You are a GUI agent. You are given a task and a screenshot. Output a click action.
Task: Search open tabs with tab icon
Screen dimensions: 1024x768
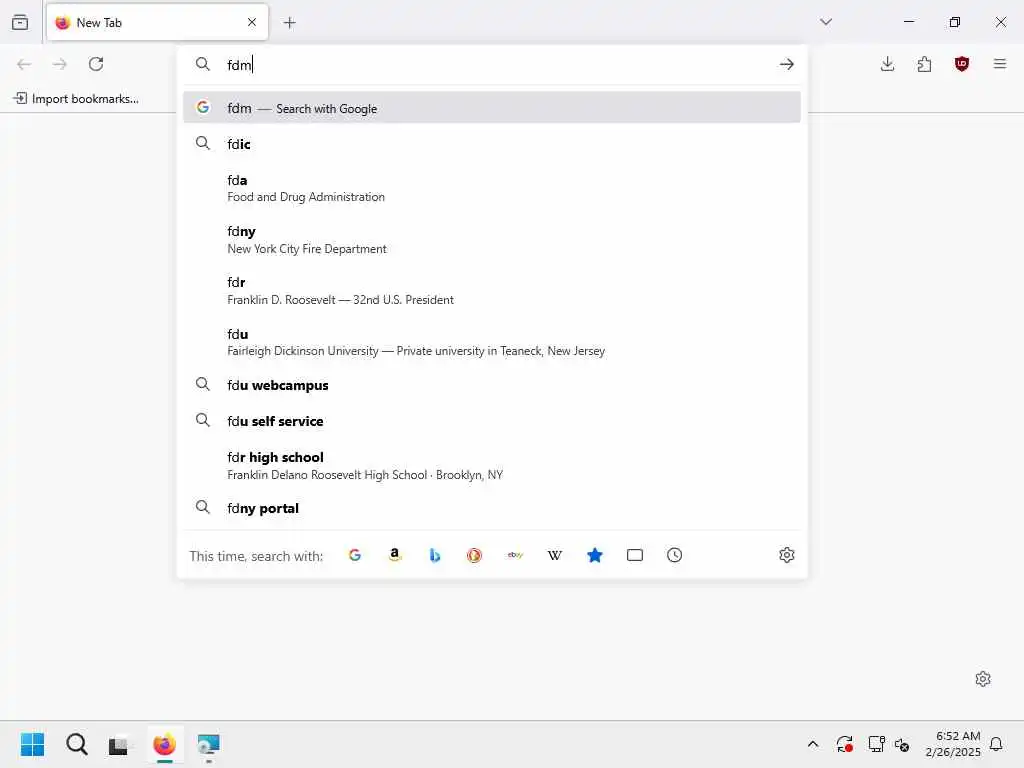pos(635,555)
